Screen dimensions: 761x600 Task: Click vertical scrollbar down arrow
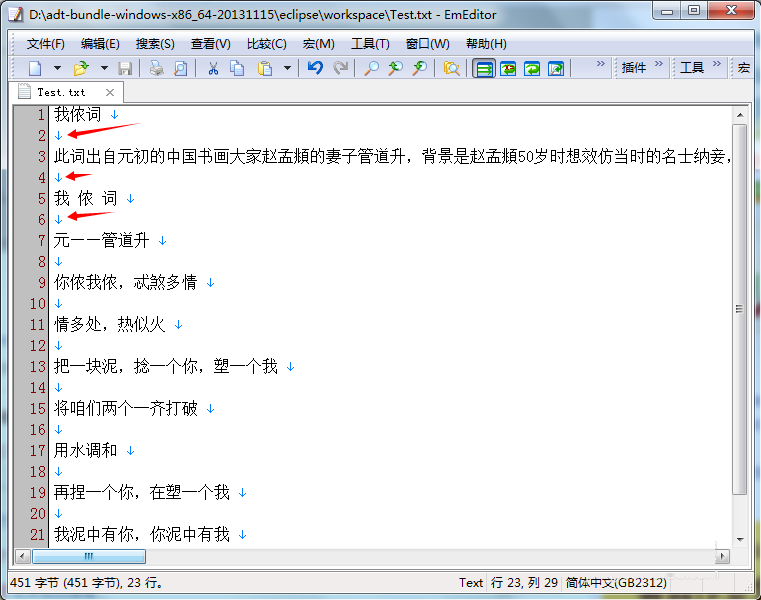[x=740, y=540]
